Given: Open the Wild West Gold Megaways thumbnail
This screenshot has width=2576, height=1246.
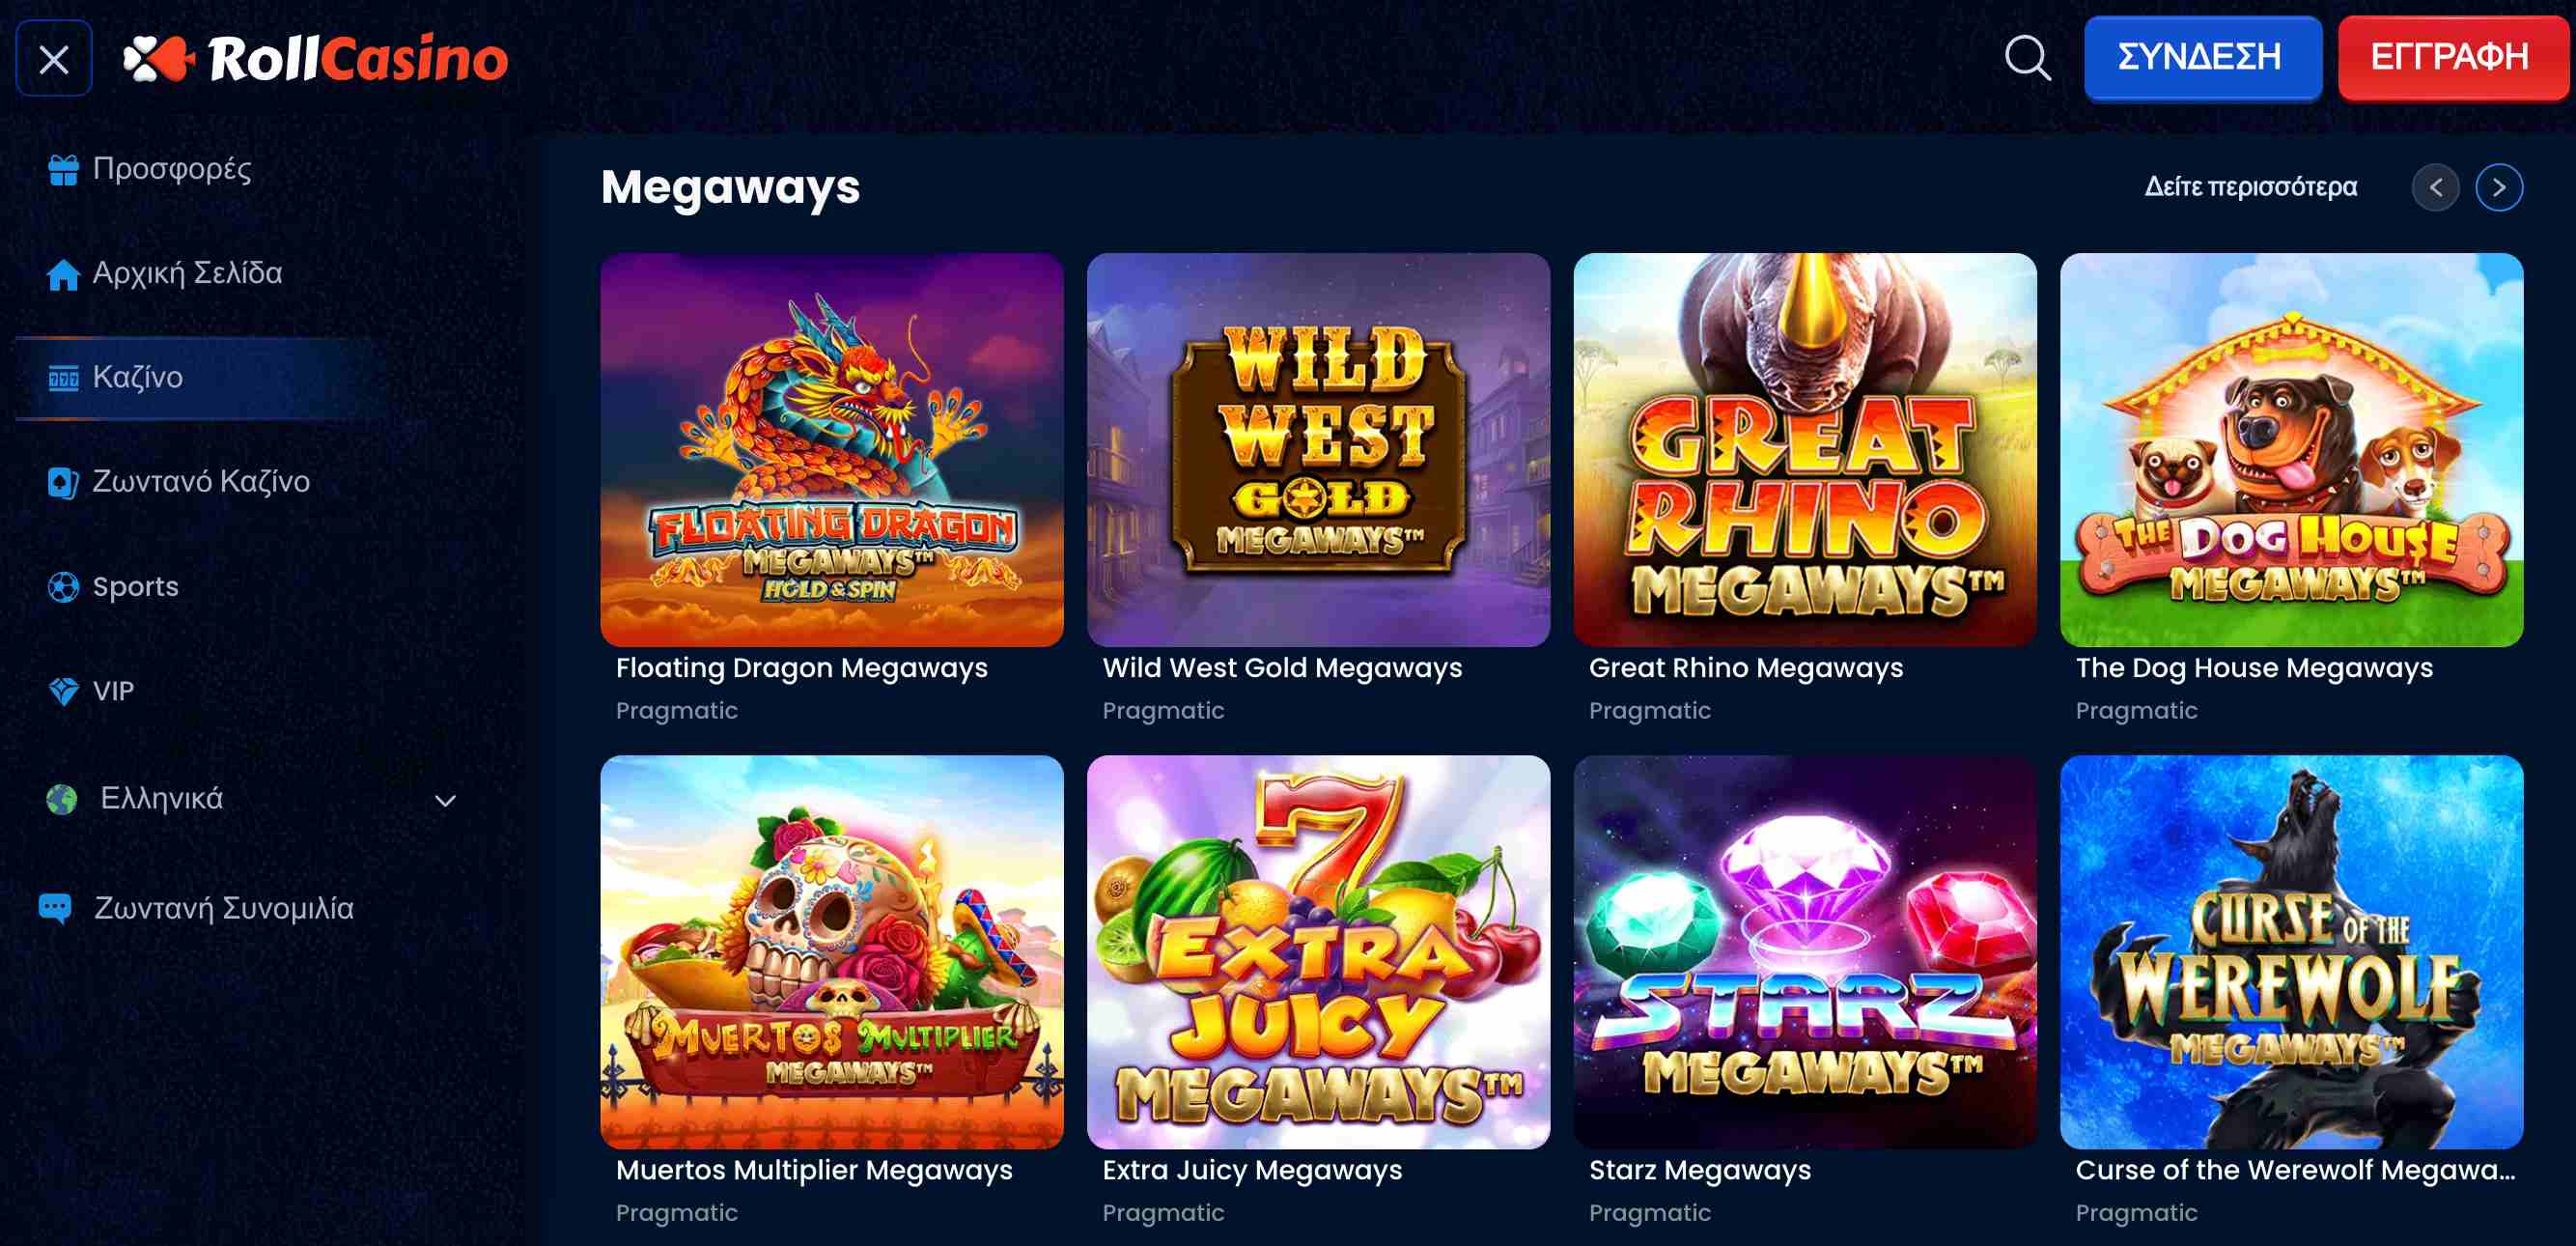Looking at the screenshot, I should 1318,450.
